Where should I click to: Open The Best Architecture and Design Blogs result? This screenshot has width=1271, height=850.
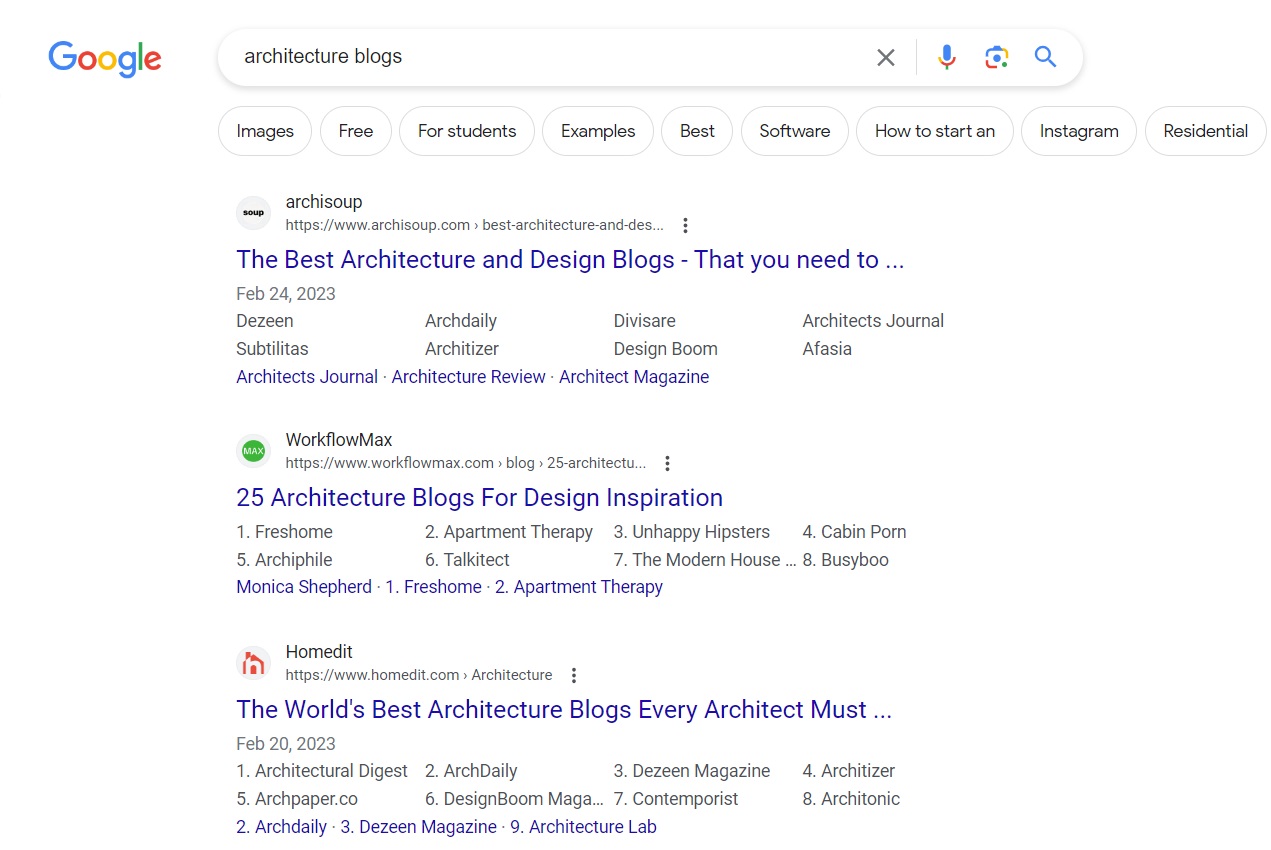pos(570,260)
